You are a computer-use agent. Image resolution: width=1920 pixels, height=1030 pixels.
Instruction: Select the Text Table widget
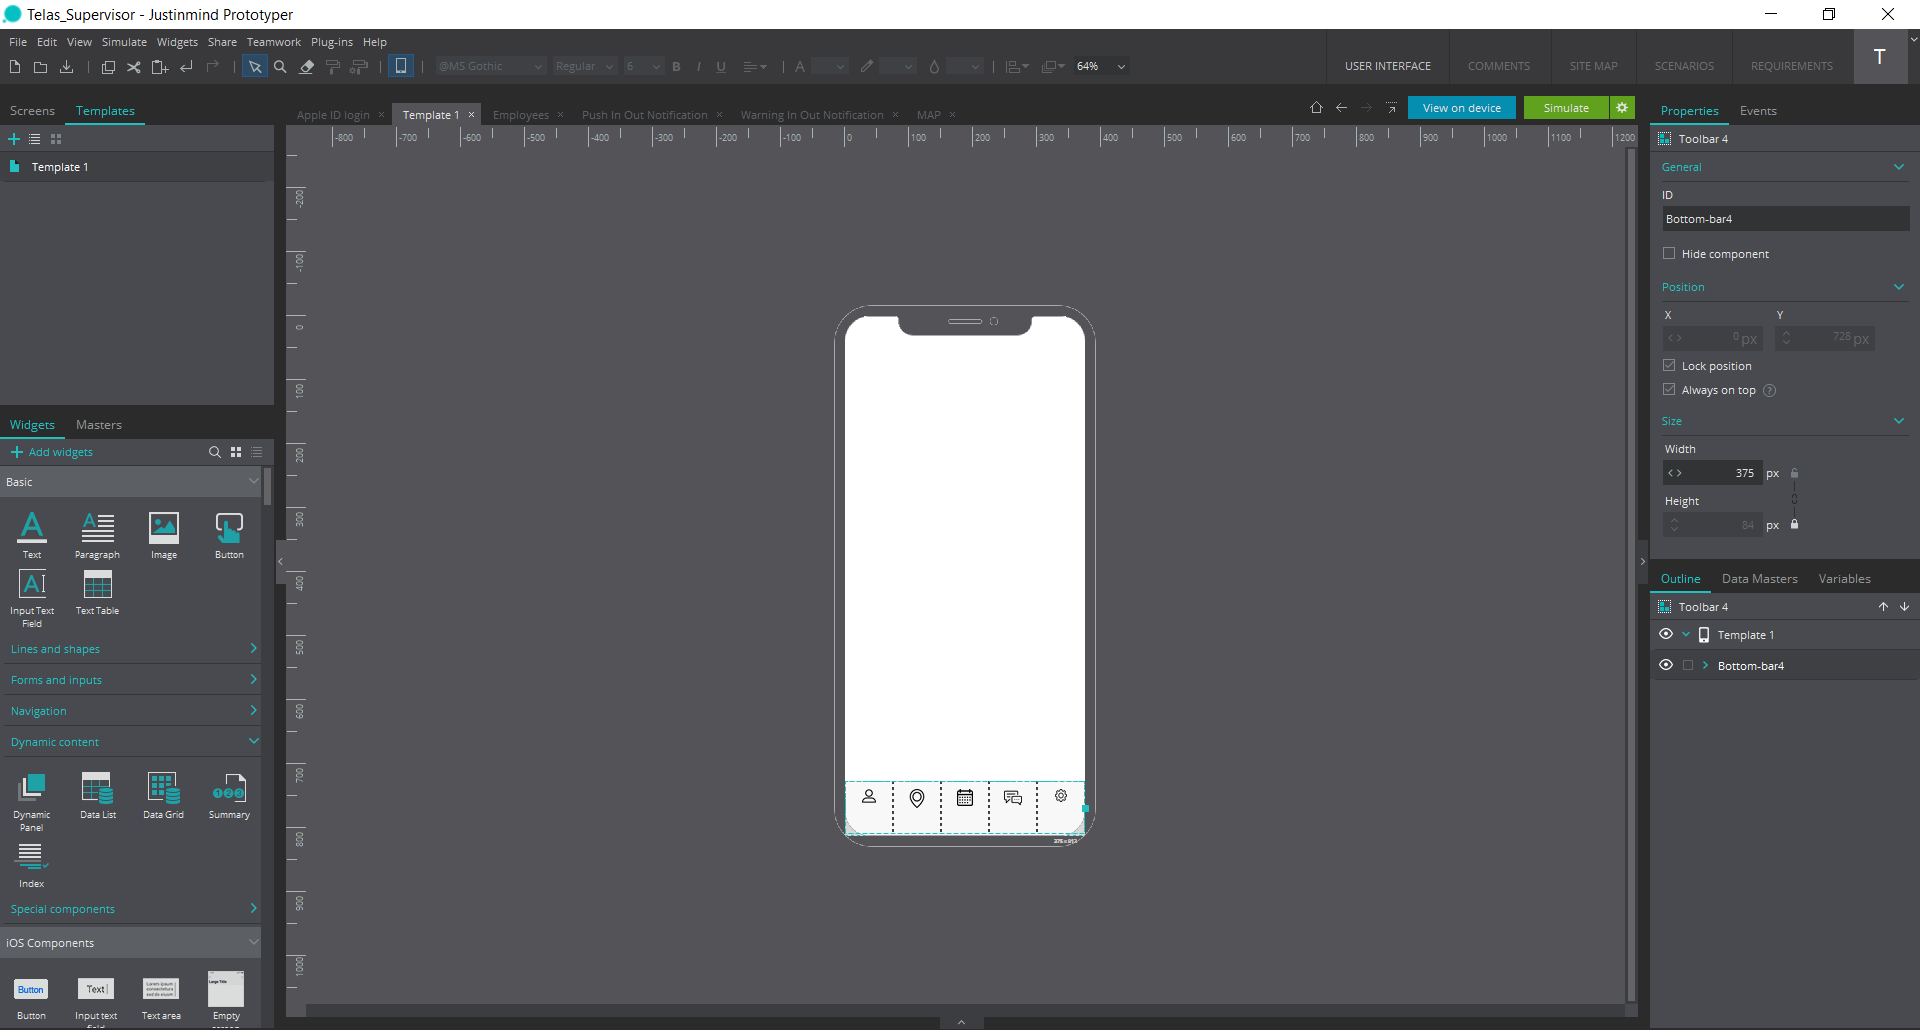click(97, 586)
